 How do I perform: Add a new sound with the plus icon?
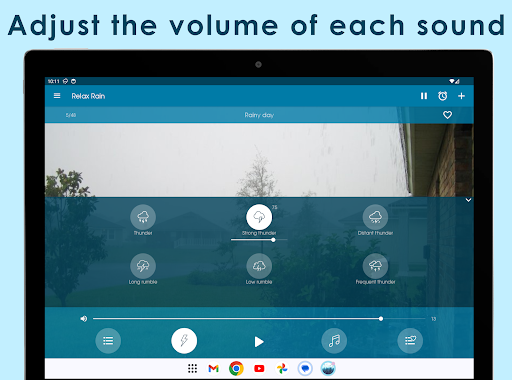point(461,96)
